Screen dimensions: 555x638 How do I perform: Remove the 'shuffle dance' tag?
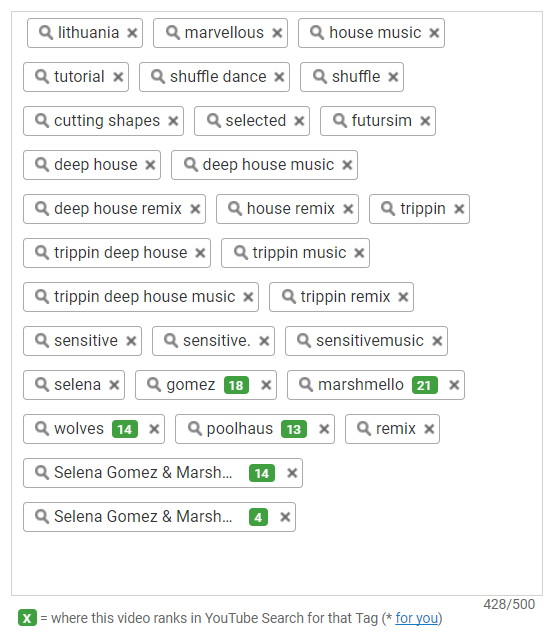click(x=279, y=77)
